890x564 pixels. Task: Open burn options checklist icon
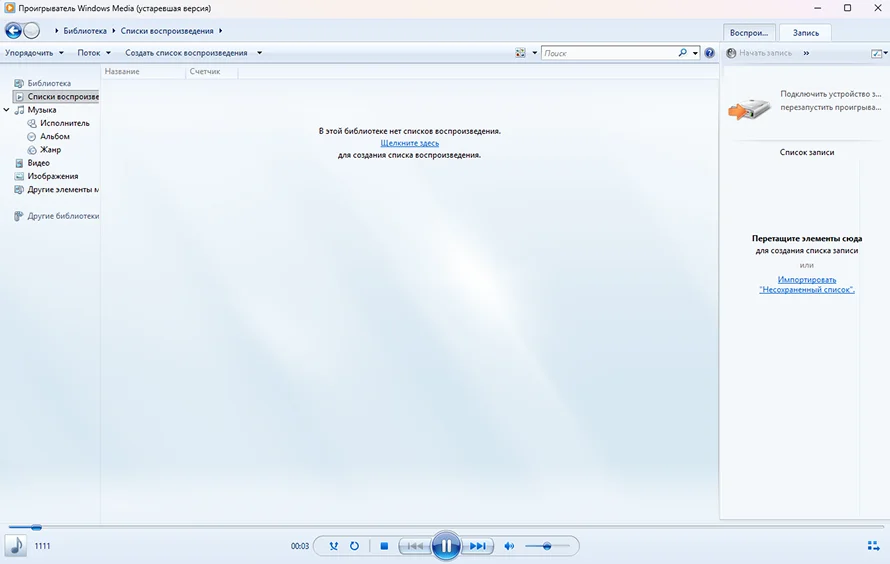point(876,53)
